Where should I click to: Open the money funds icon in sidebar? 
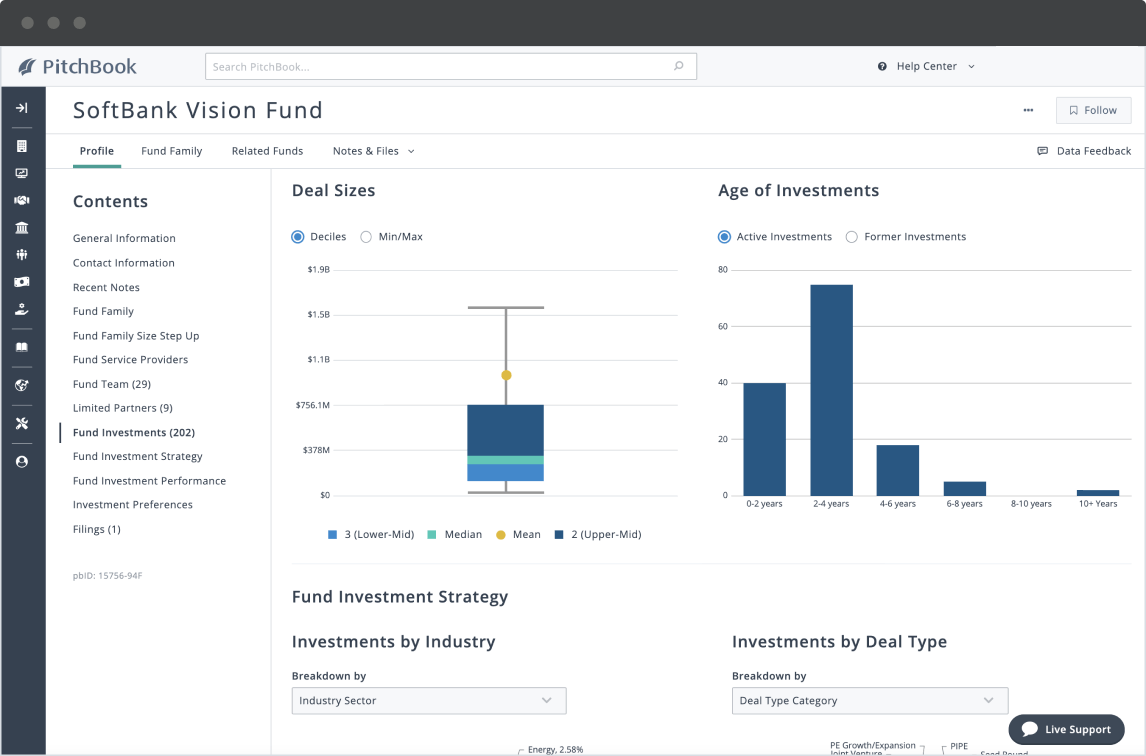pos(22,281)
